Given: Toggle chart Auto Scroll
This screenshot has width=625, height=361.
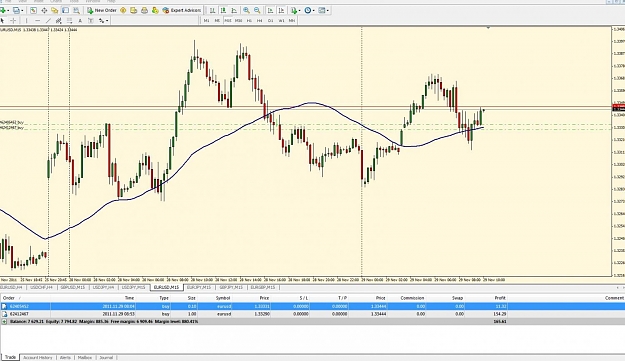Looking at the screenshot, I should click(x=270, y=10).
